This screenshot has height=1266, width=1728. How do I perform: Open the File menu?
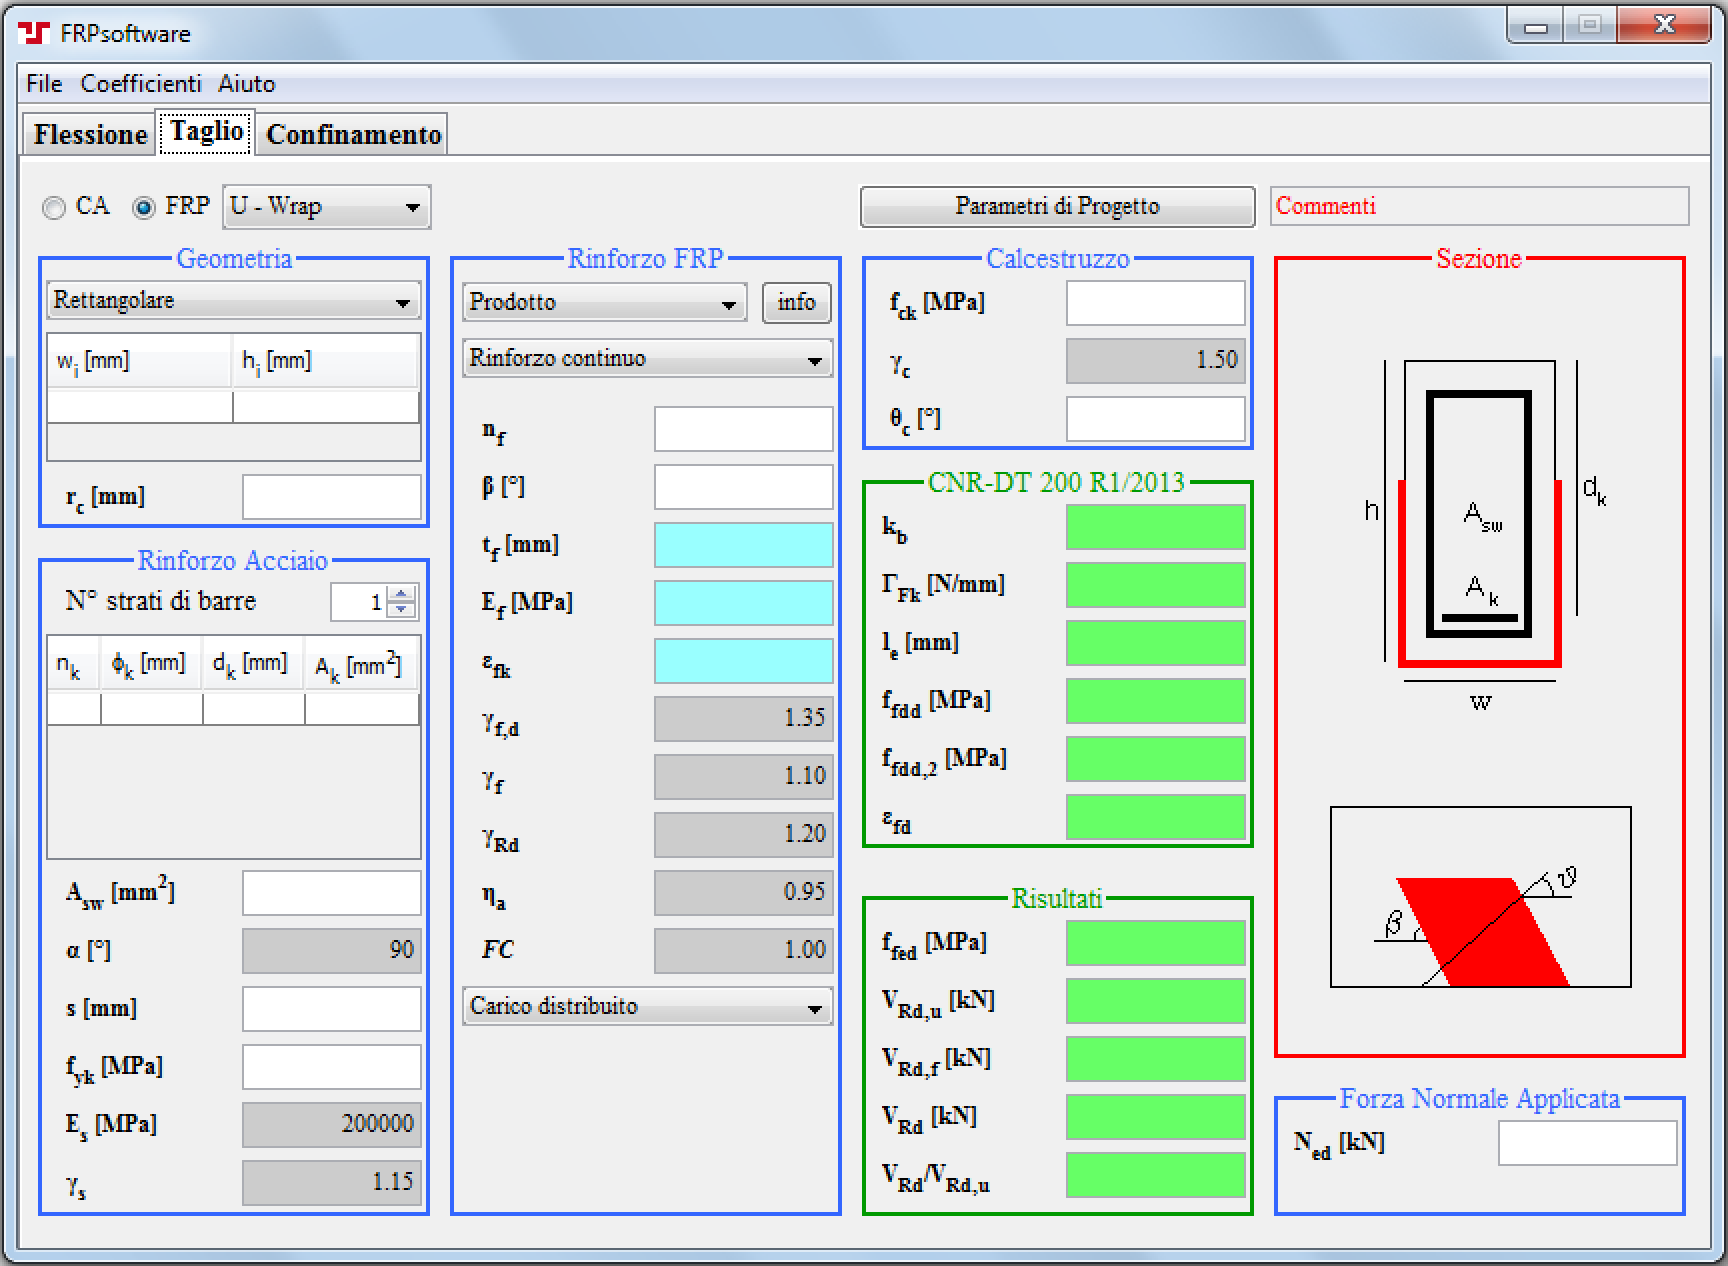click(44, 84)
